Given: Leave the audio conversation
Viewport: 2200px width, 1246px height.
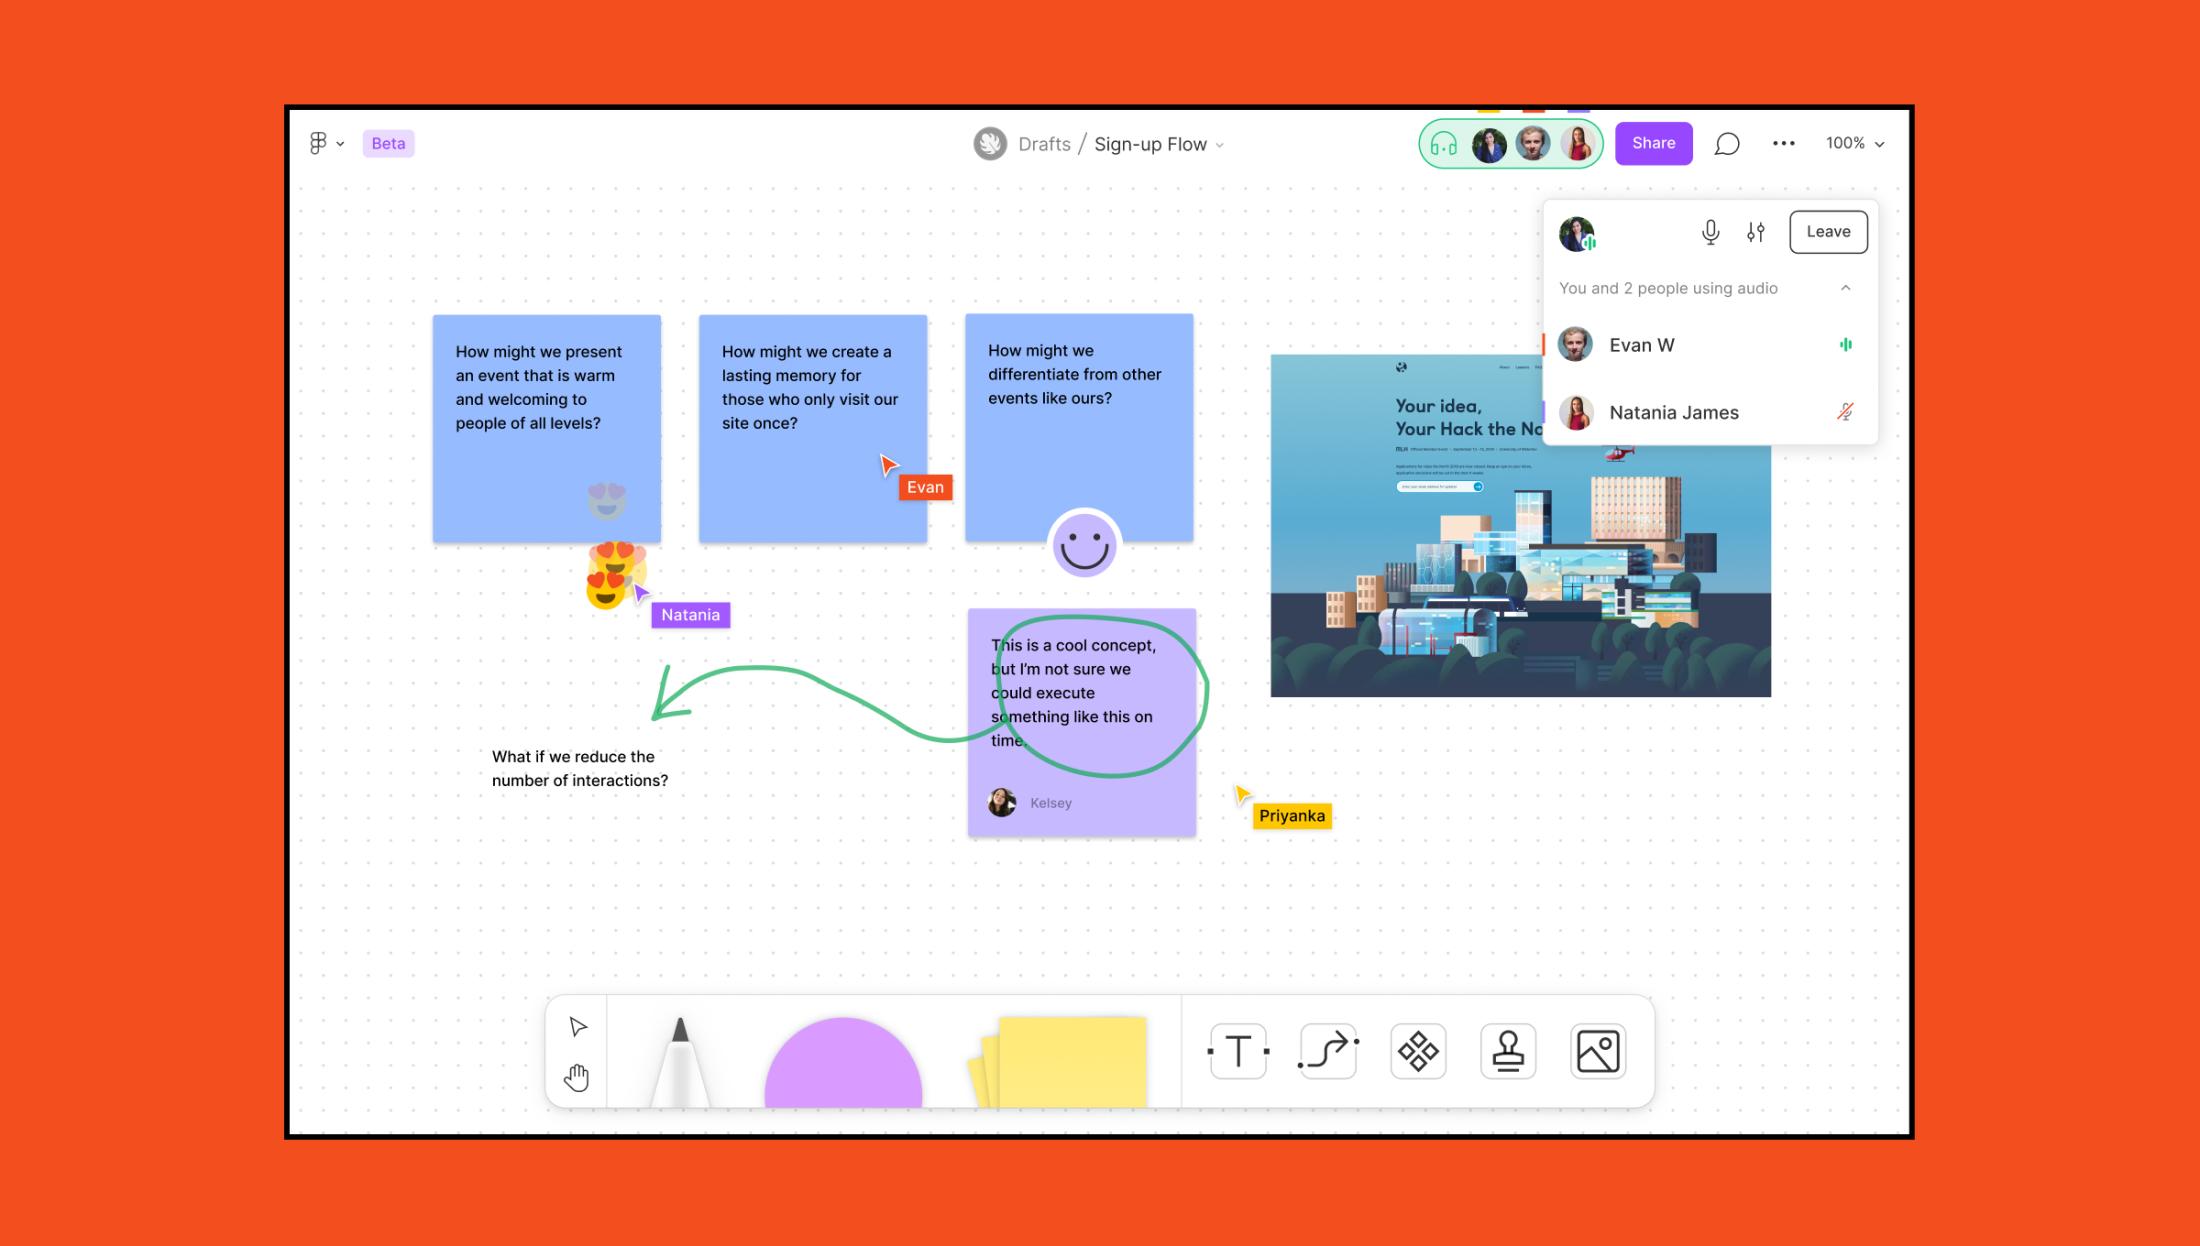Looking at the screenshot, I should click(1828, 232).
